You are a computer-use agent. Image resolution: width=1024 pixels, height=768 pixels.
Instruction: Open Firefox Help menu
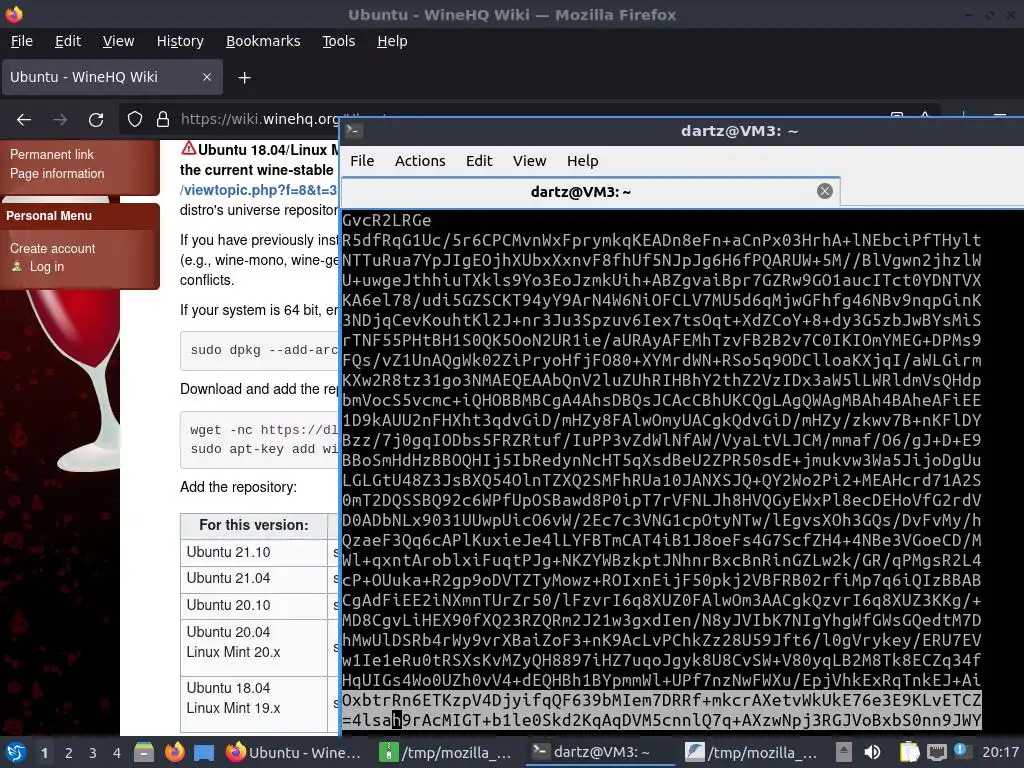(x=392, y=41)
